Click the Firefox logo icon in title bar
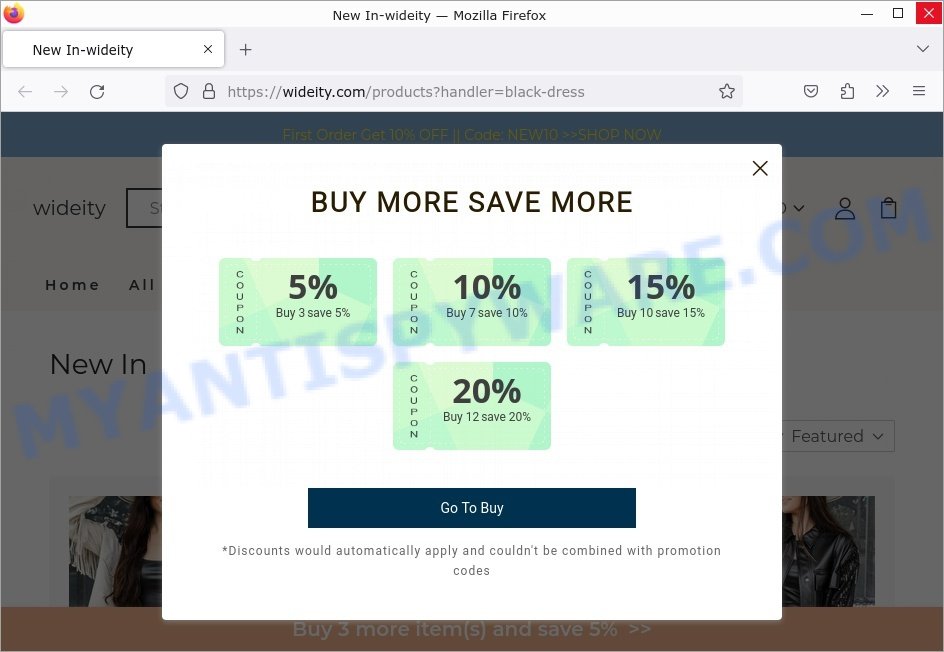This screenshot has height=652, width=944. click(13, 13)
